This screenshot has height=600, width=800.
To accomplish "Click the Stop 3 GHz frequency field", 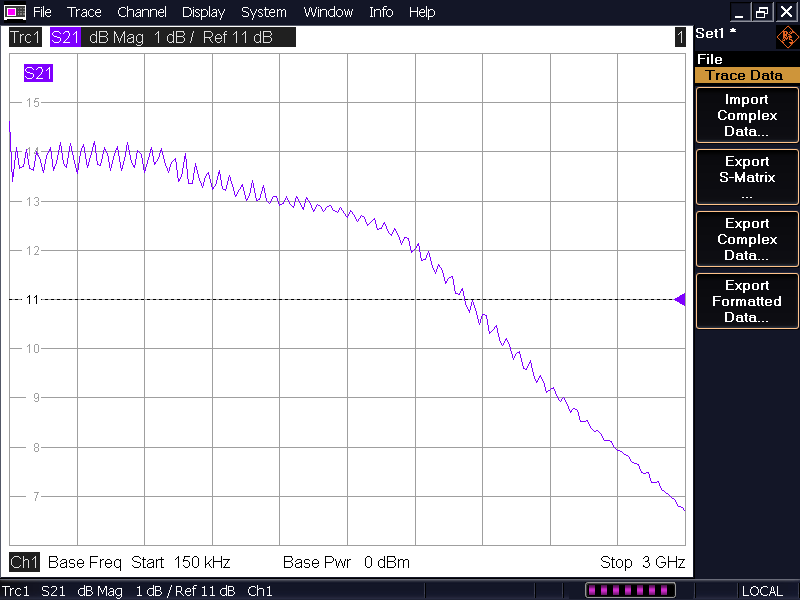I will point(642,562).
